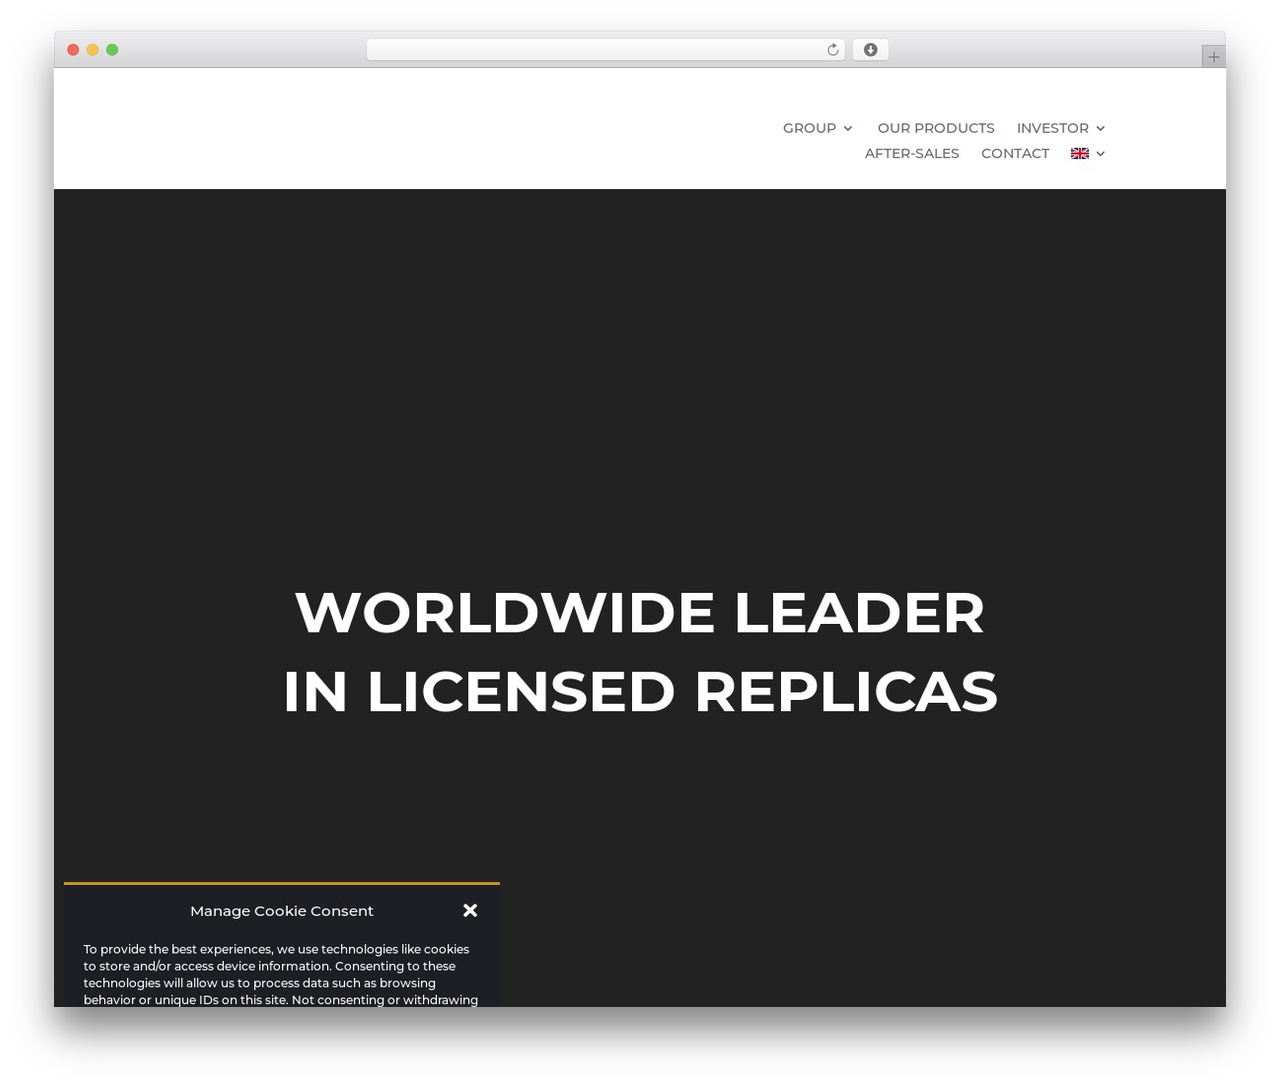Select the 'WORLDWIDE LEADER' headline line
The height and width of the screenshot is (1084, 1280).
(640, 612)
